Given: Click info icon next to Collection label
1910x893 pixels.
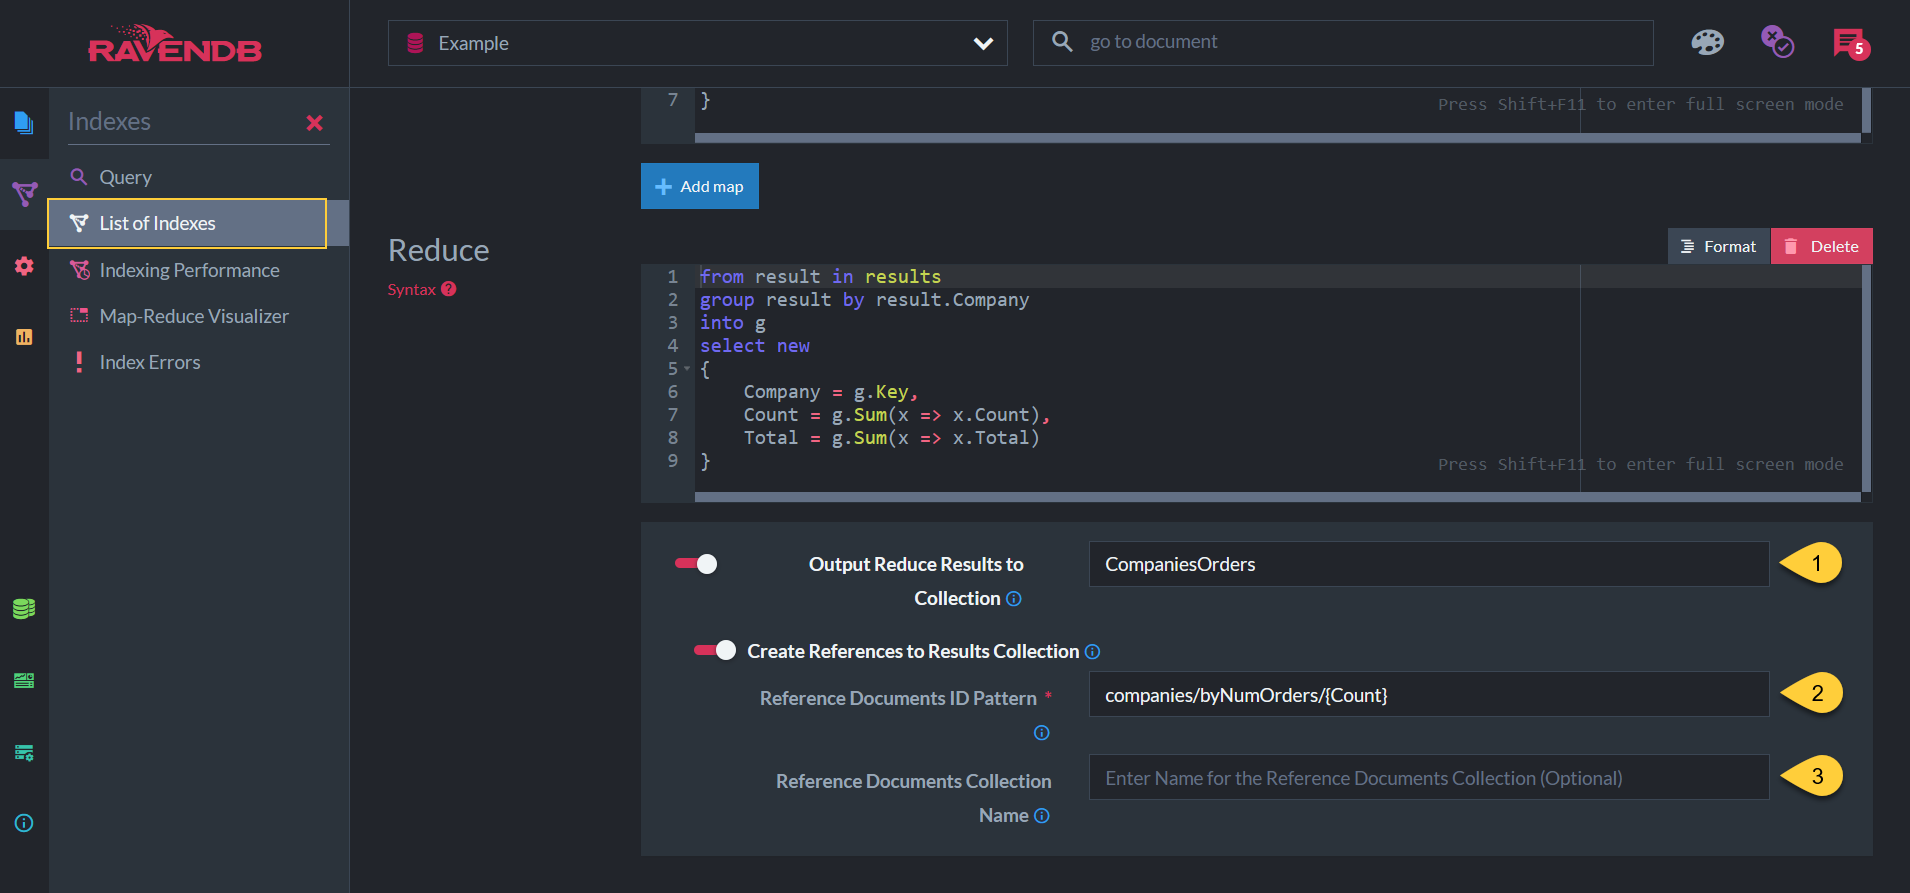Looking at the screenshot, I should tap(1014, 599).
